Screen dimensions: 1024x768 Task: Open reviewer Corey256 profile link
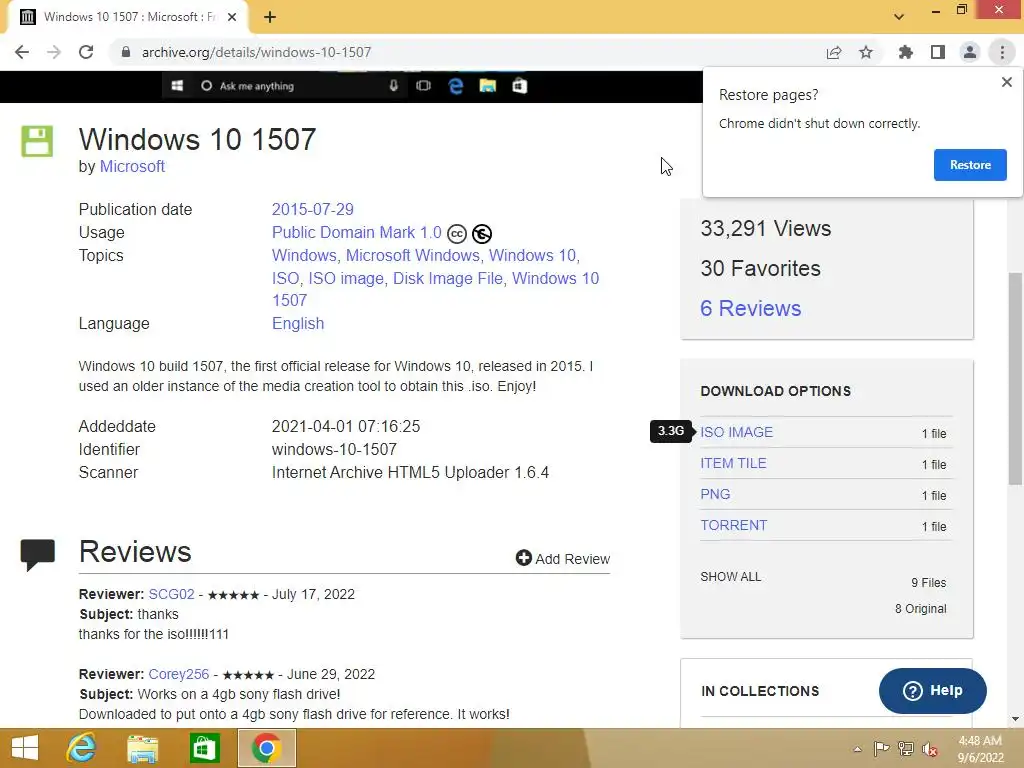tap(178, 674)
